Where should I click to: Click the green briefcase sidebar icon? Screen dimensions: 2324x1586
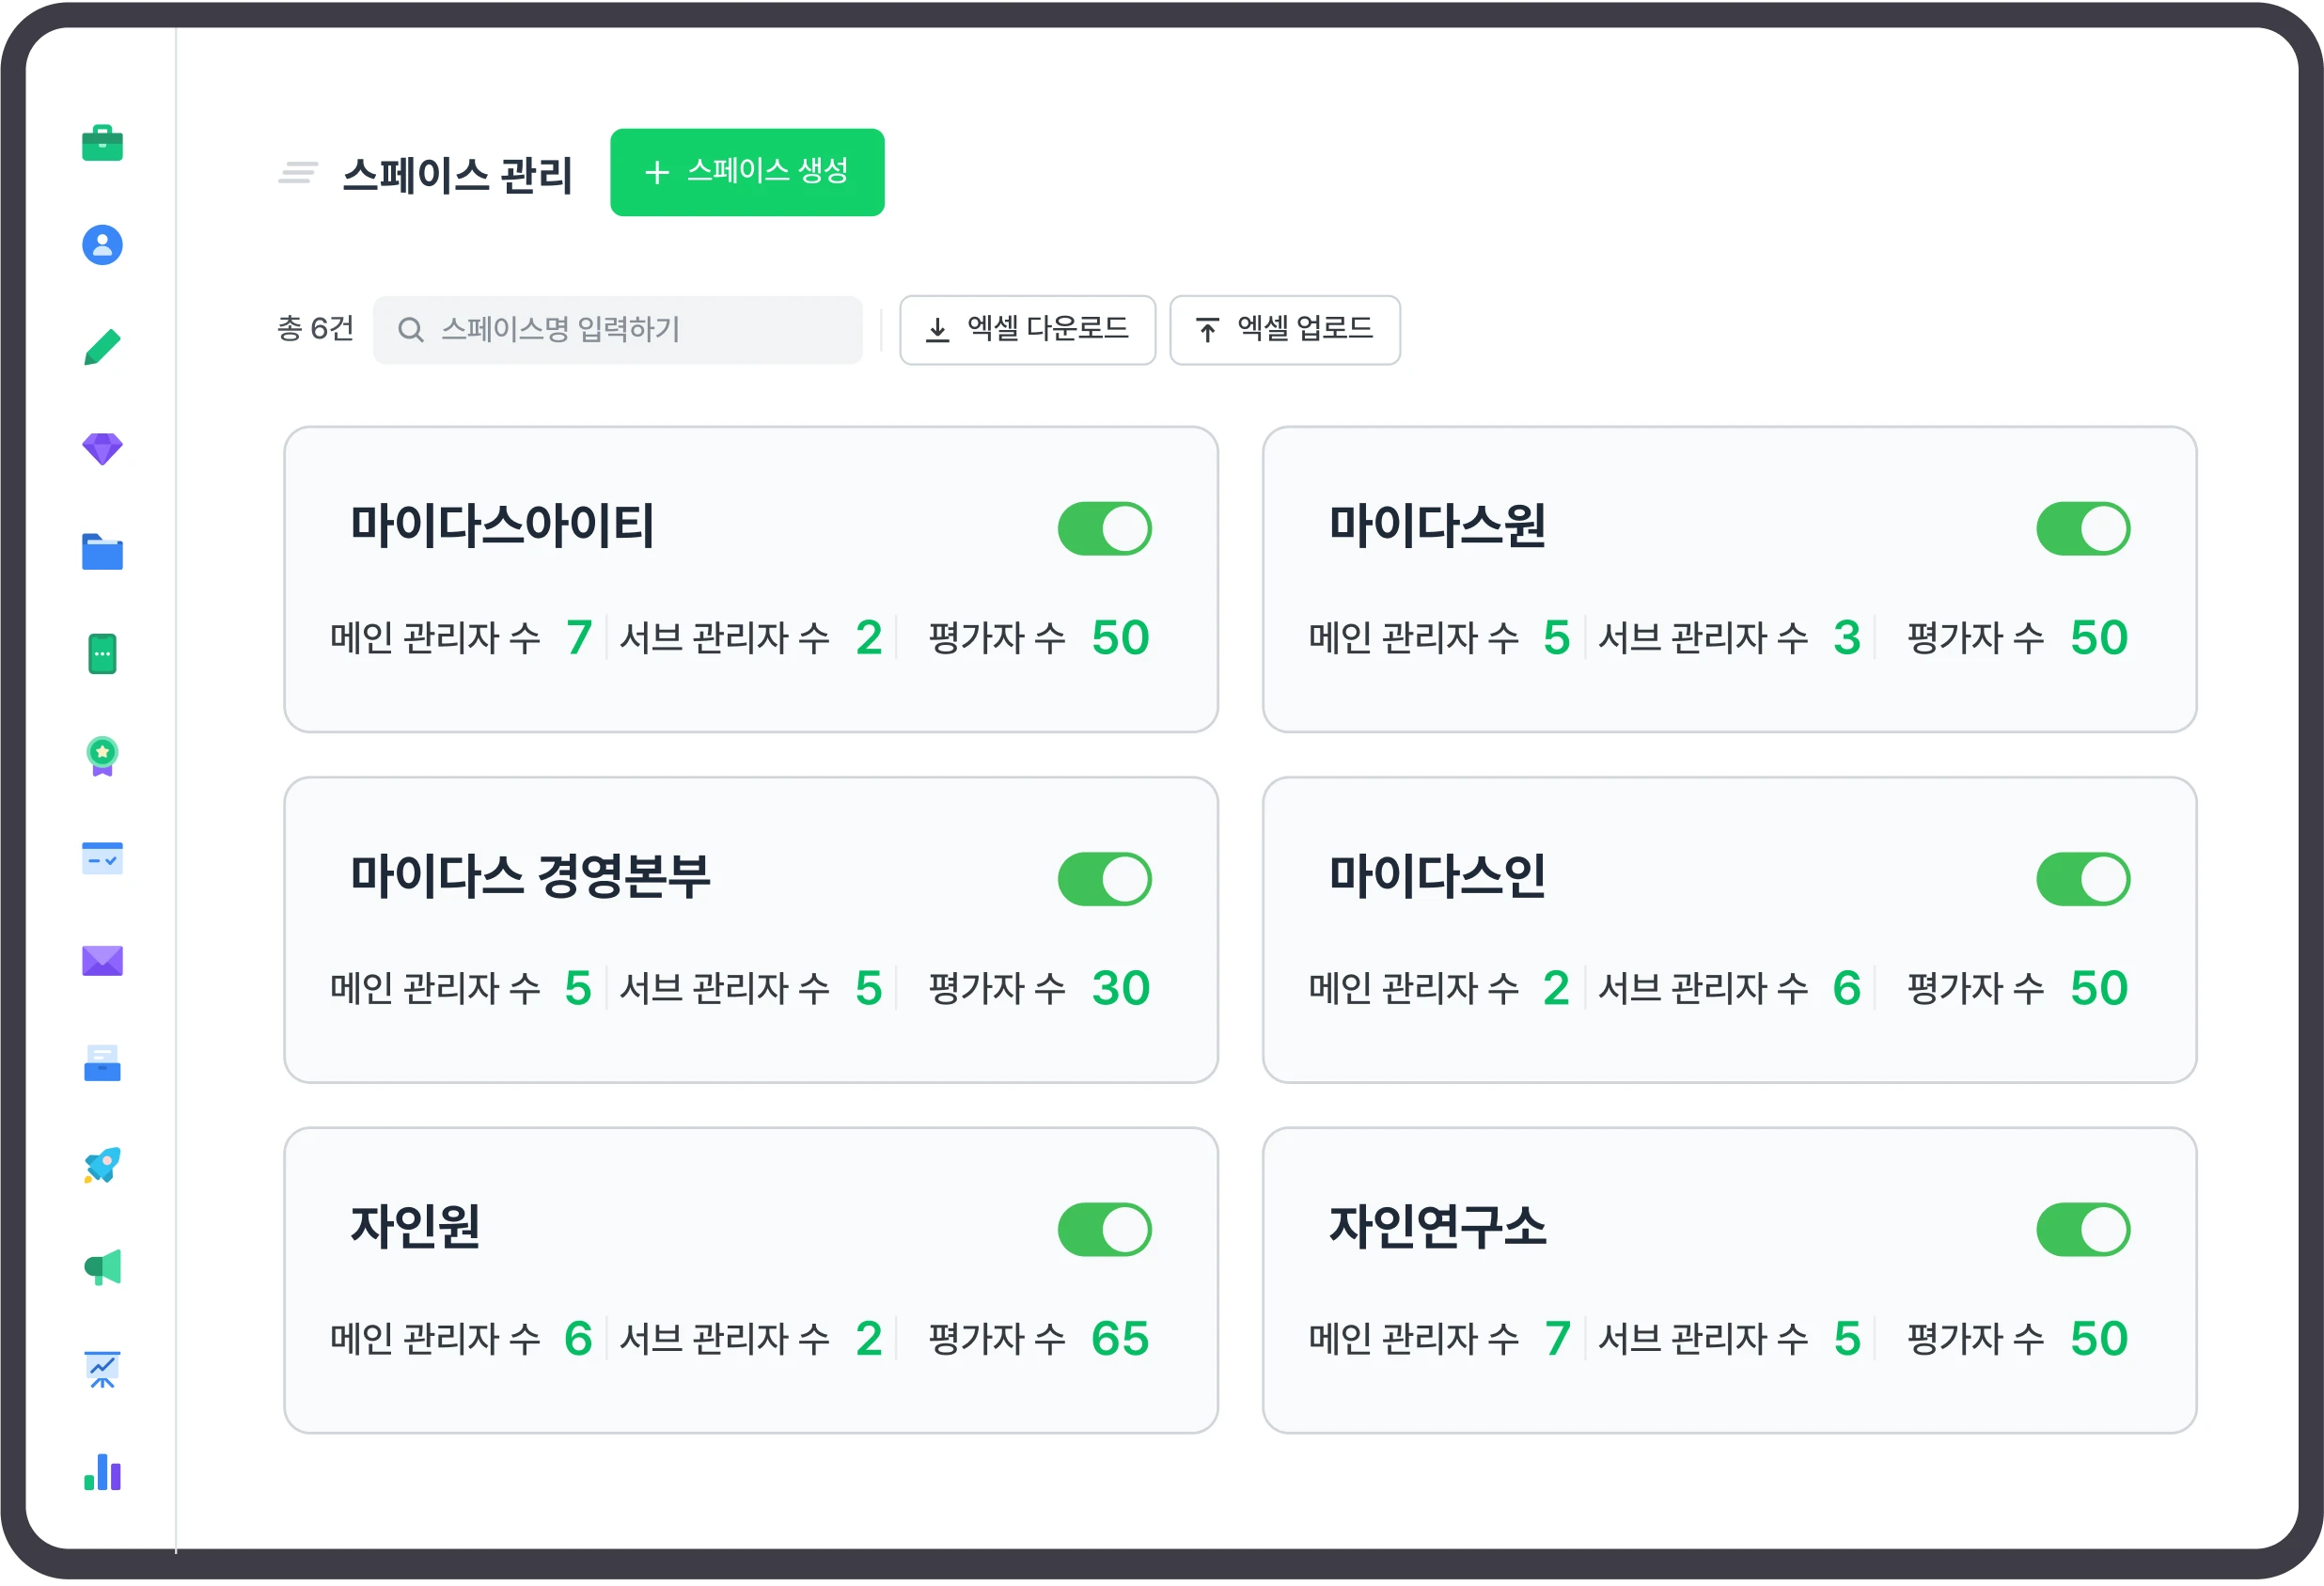click(x=102, y=143)
